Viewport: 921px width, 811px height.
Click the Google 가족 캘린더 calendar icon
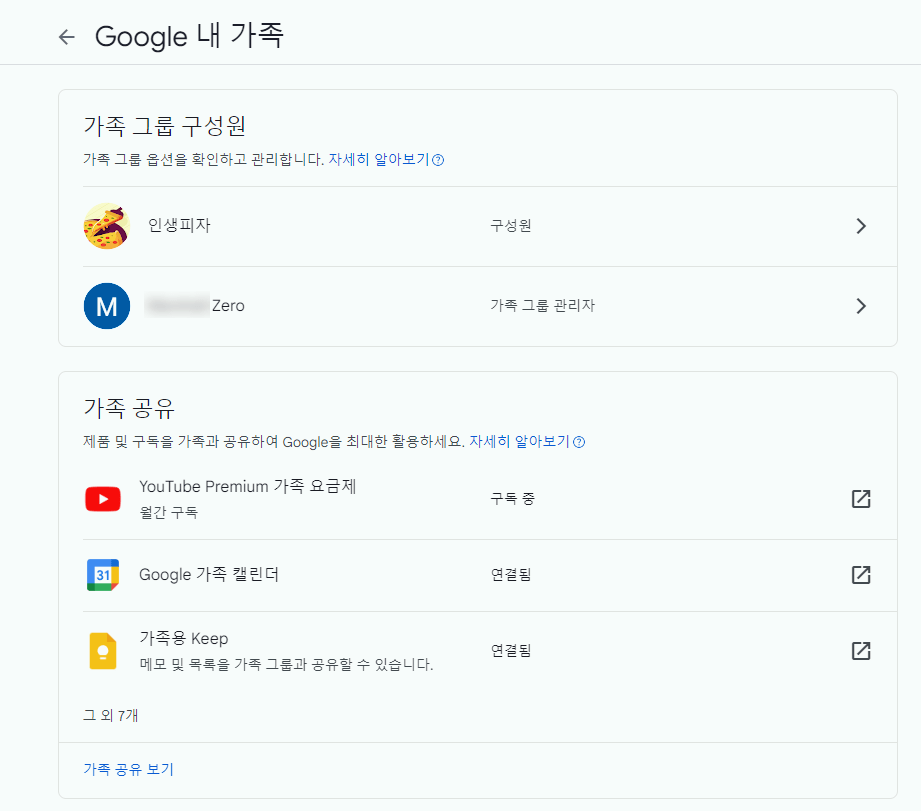pos(103,574)
